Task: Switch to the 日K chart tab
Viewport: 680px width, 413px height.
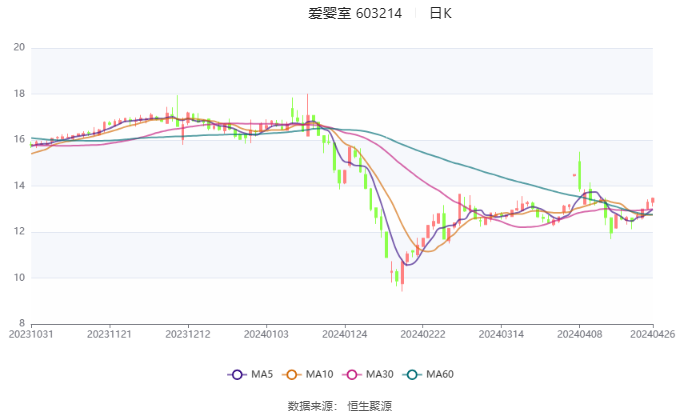Action: (x=440, y=14)
